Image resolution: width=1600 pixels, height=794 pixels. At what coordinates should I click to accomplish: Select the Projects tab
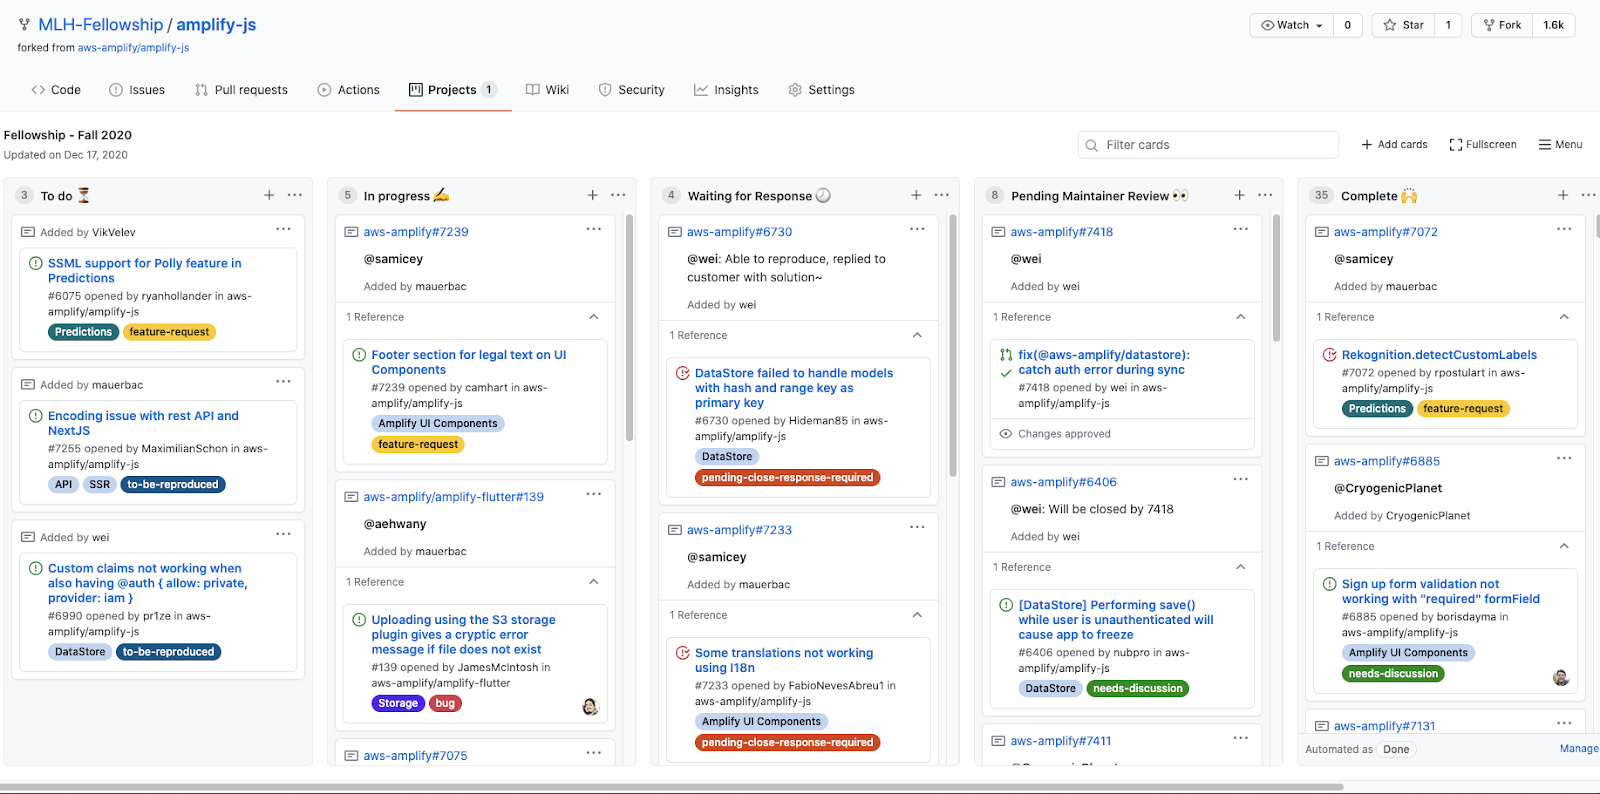pyautogui.click(x=453, y=90)
